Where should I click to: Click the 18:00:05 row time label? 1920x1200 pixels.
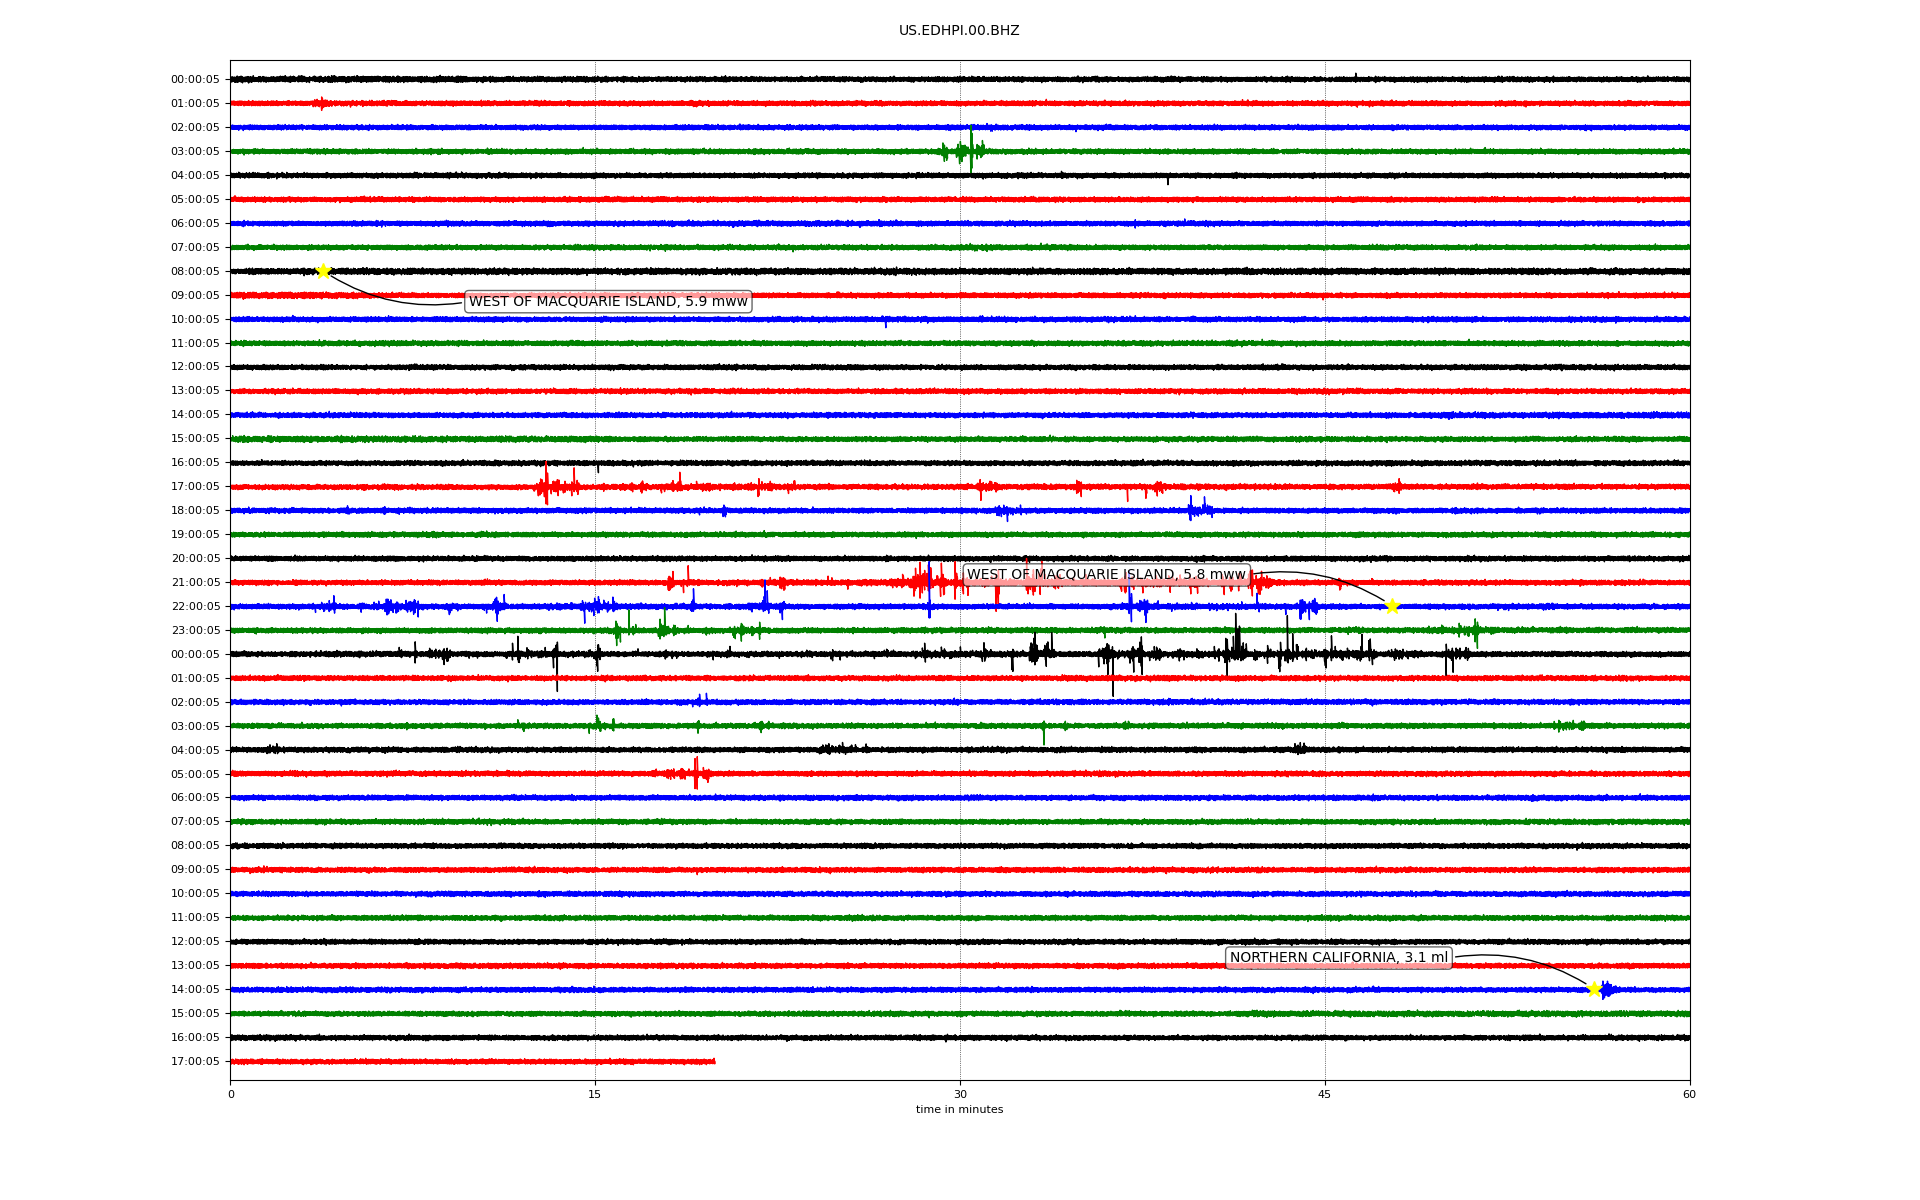tap(195, 511)
